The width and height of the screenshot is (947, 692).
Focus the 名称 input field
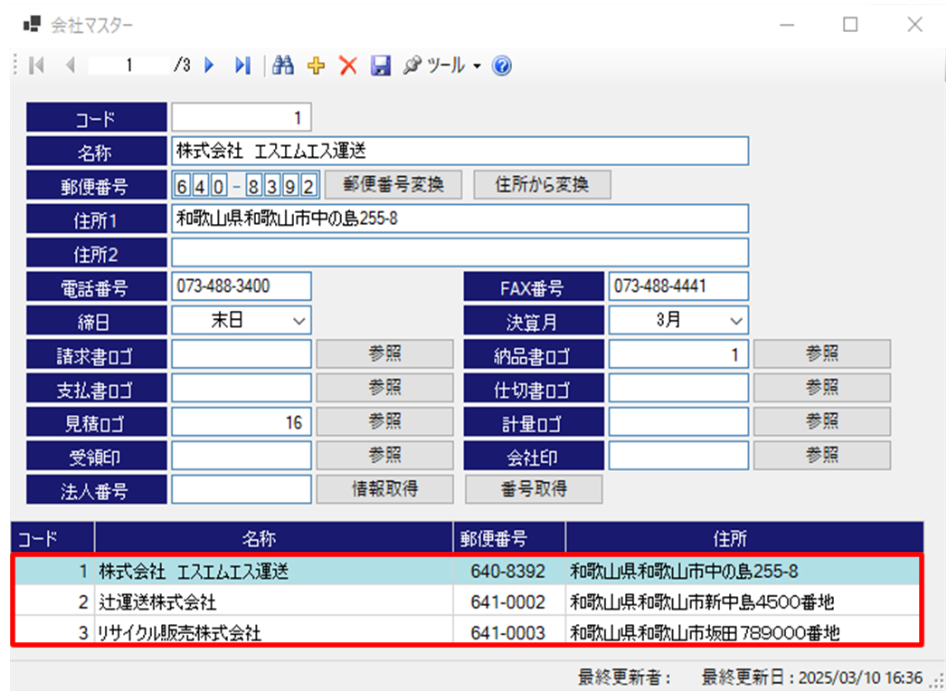(460, 151)
